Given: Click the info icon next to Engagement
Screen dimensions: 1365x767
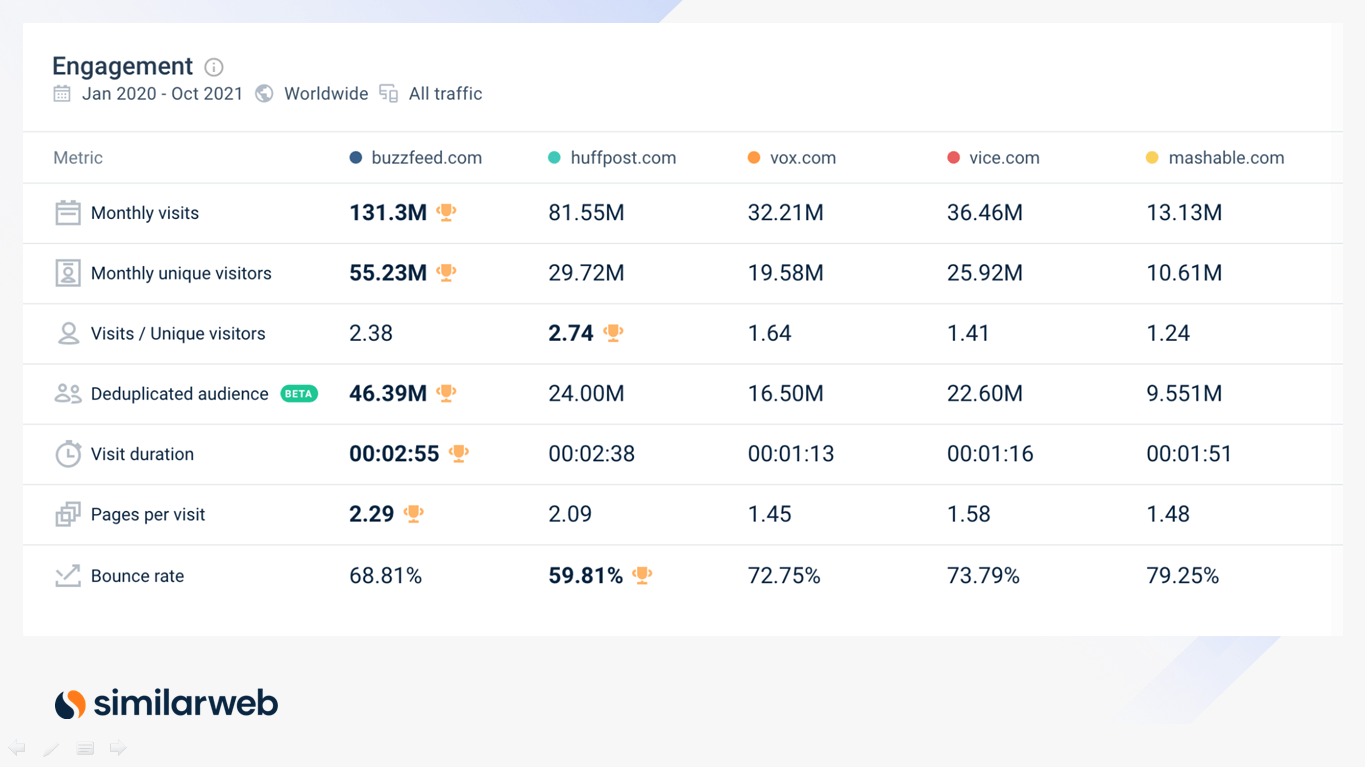Looking at the screenshot, I should 214,67.
